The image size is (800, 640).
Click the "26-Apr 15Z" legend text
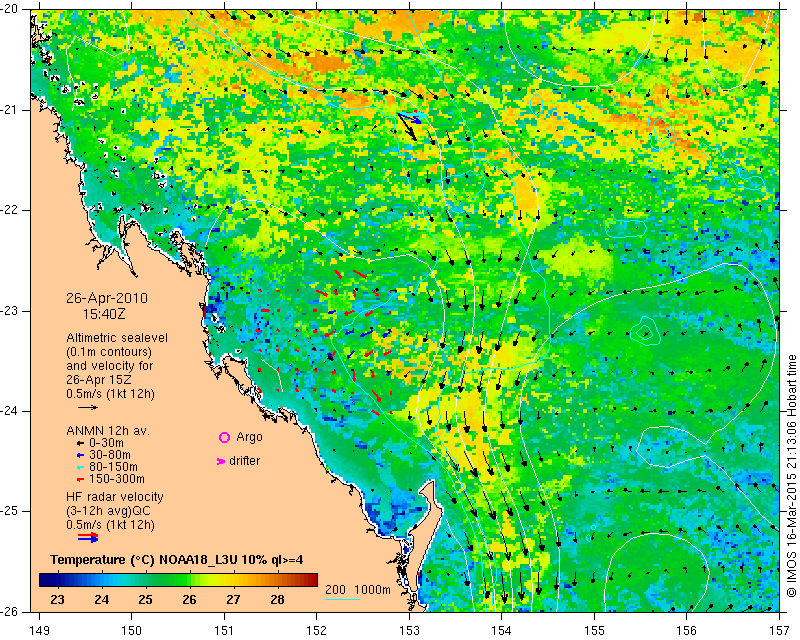click(x=98, y=380)
